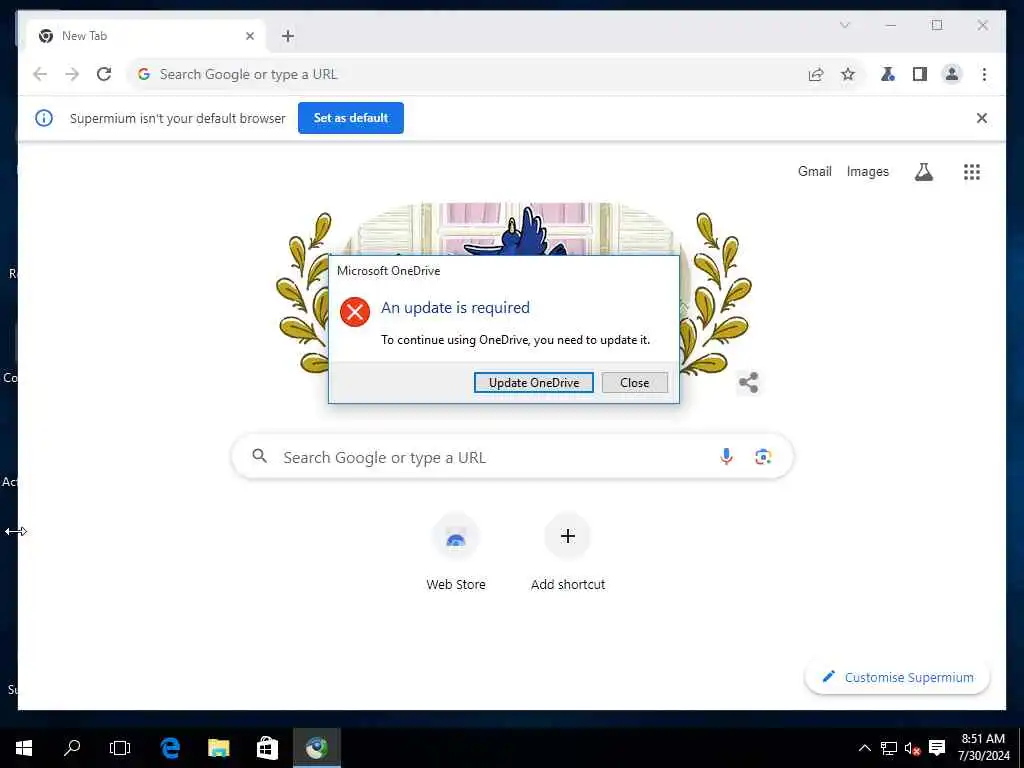This screenshot has width=1024, height=768.
Task: Focus the Google search box on page
Action: 513,456
